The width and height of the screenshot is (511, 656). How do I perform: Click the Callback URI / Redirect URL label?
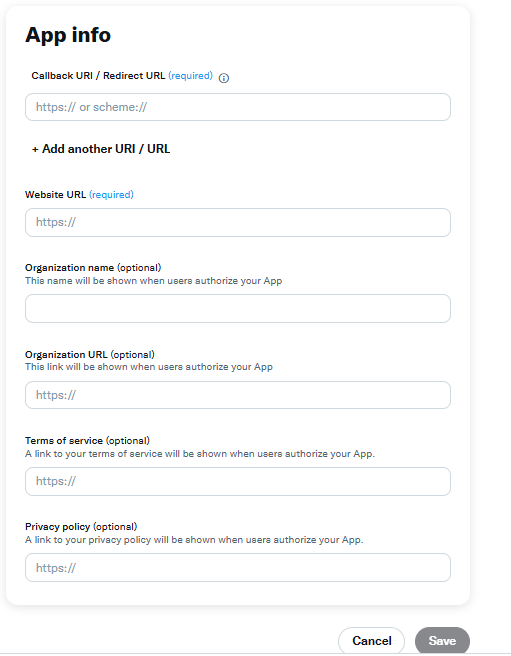click(98, 76)
